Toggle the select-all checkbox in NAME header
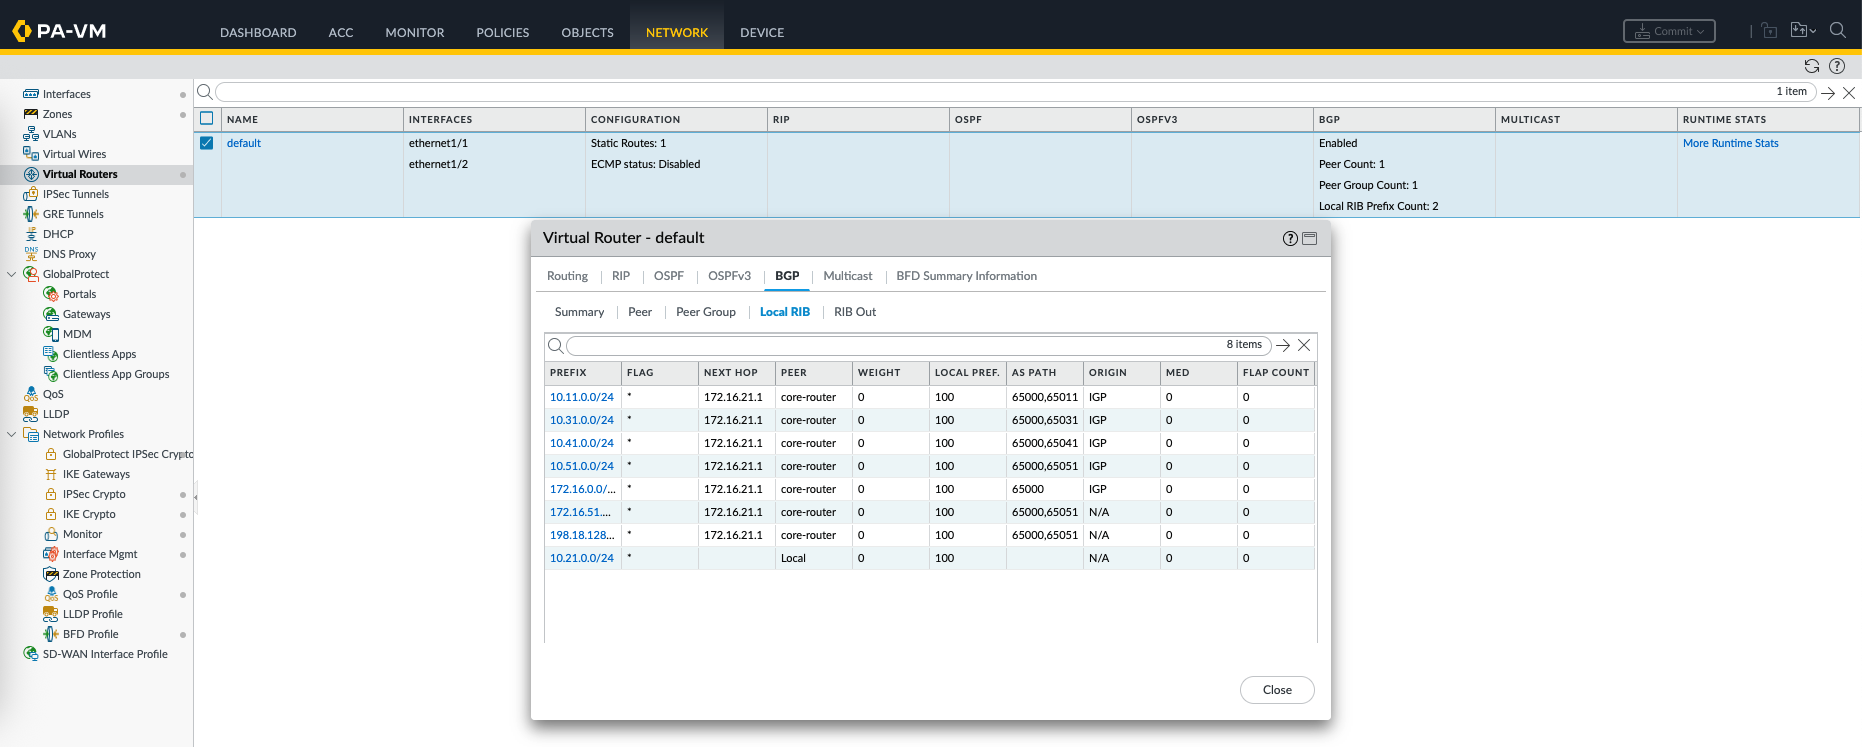This screenshot has width=1862, height=747. pyautogui.click(x=207, y=118)
